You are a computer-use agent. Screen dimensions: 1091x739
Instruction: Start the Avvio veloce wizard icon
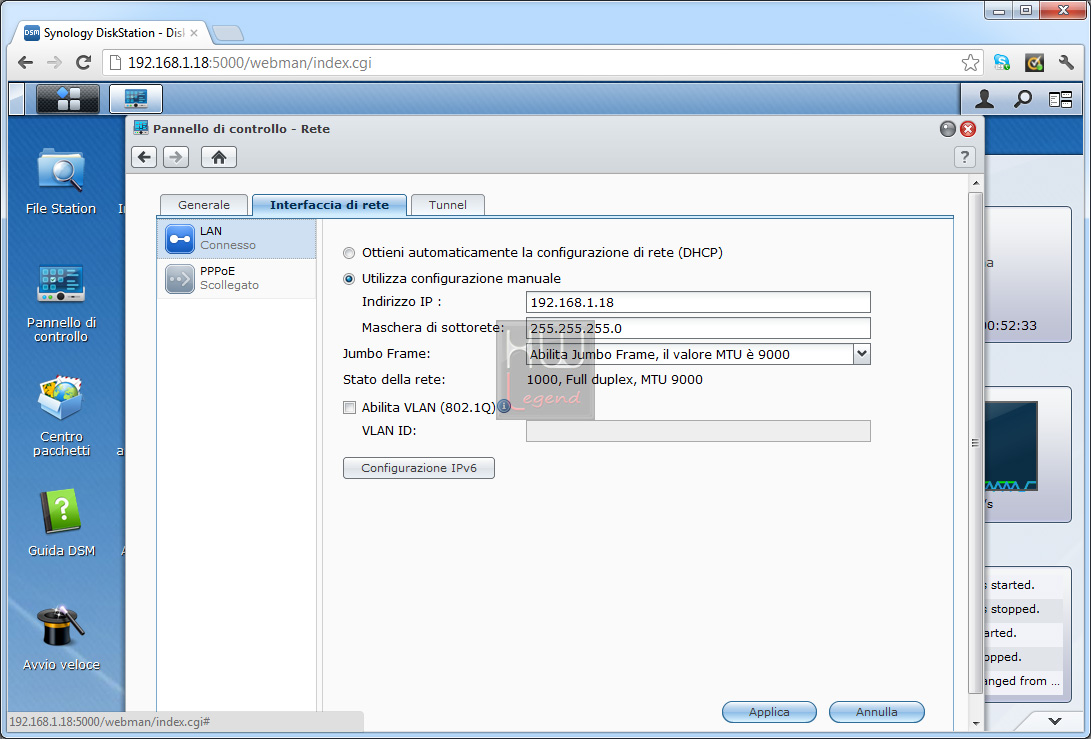coord(61,638)
